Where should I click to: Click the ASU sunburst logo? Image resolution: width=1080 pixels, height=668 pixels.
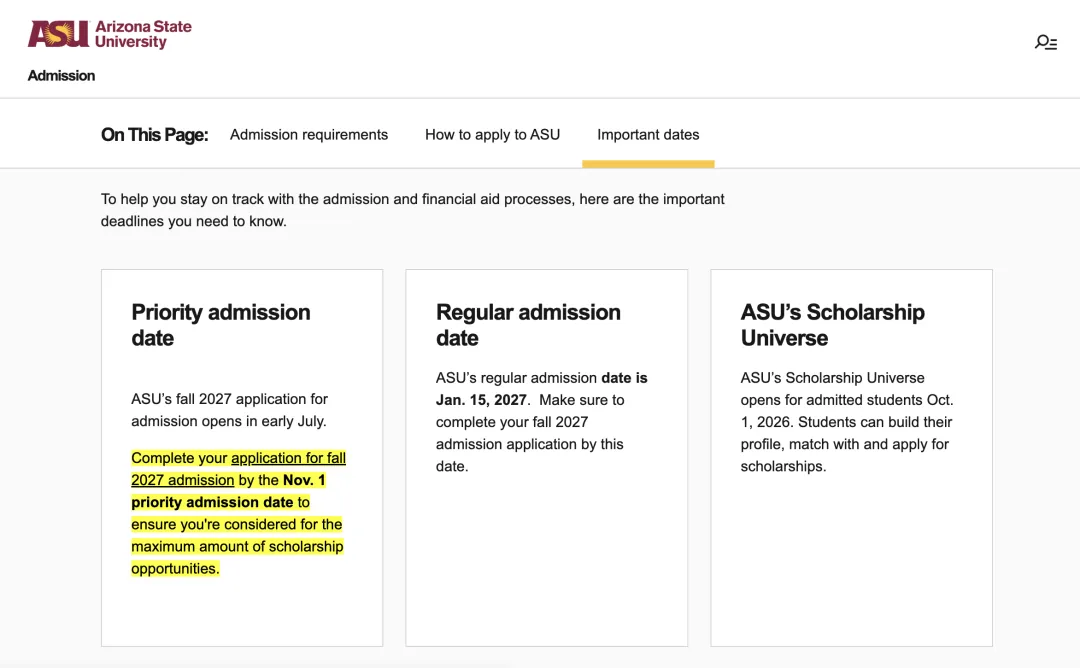point(59,34)
